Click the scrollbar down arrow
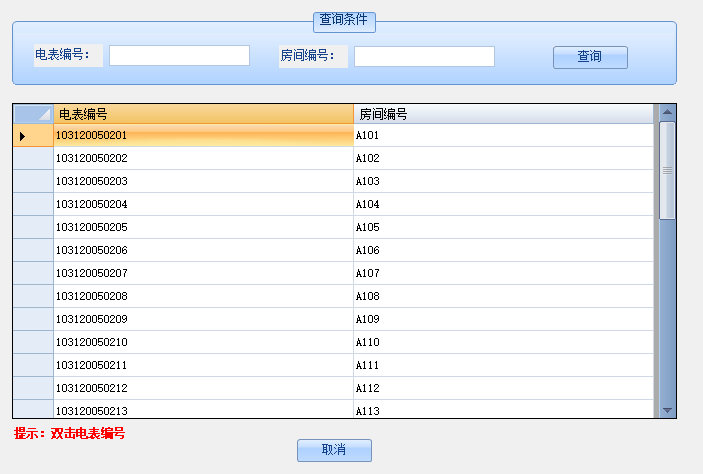The image size is (703, 474). click(x=667, y=410)
